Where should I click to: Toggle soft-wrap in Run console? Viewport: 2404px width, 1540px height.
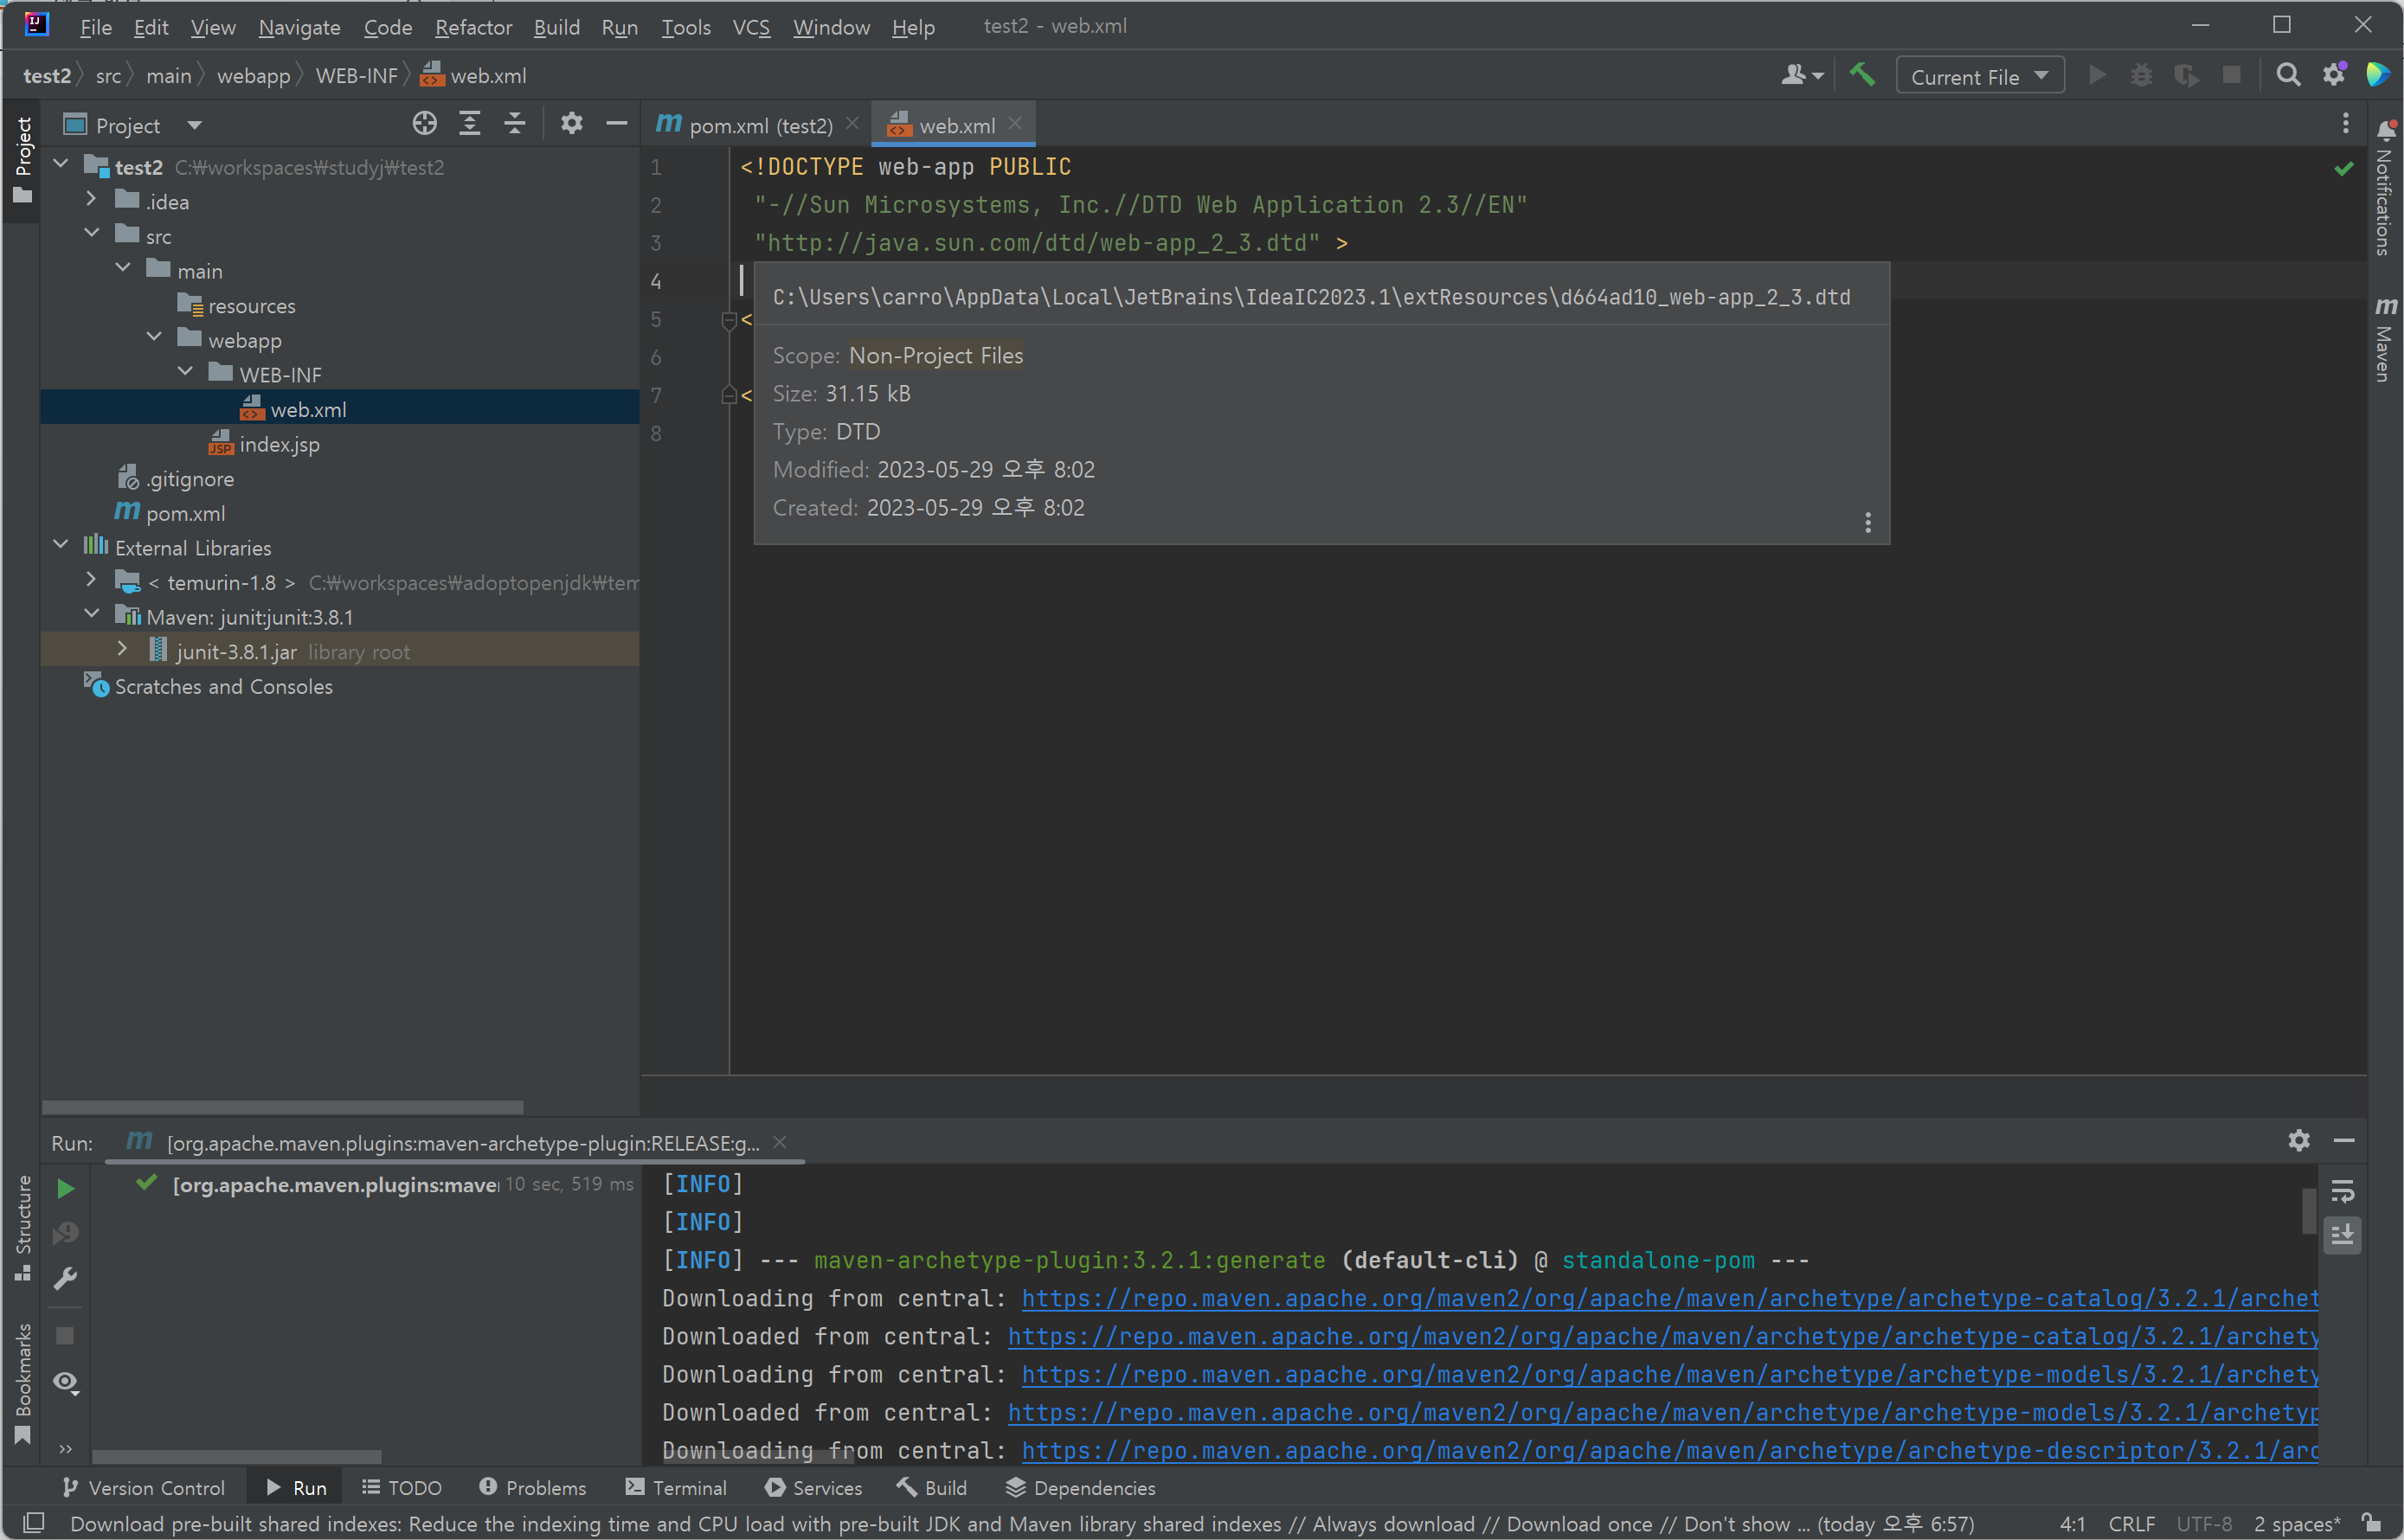[2342, 1191]
